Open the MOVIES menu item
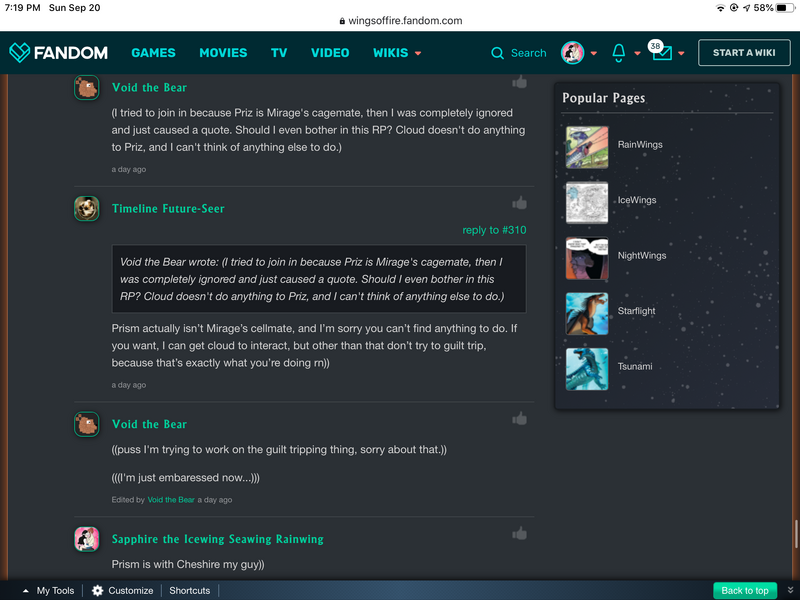The height and width of the screenshot is (600, 800). 223,53
